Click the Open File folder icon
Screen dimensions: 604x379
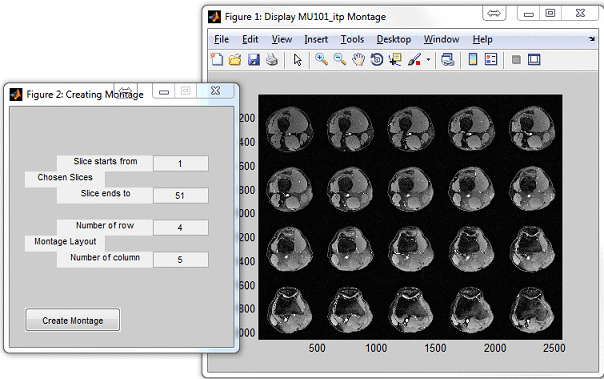(x=235, y=60)
